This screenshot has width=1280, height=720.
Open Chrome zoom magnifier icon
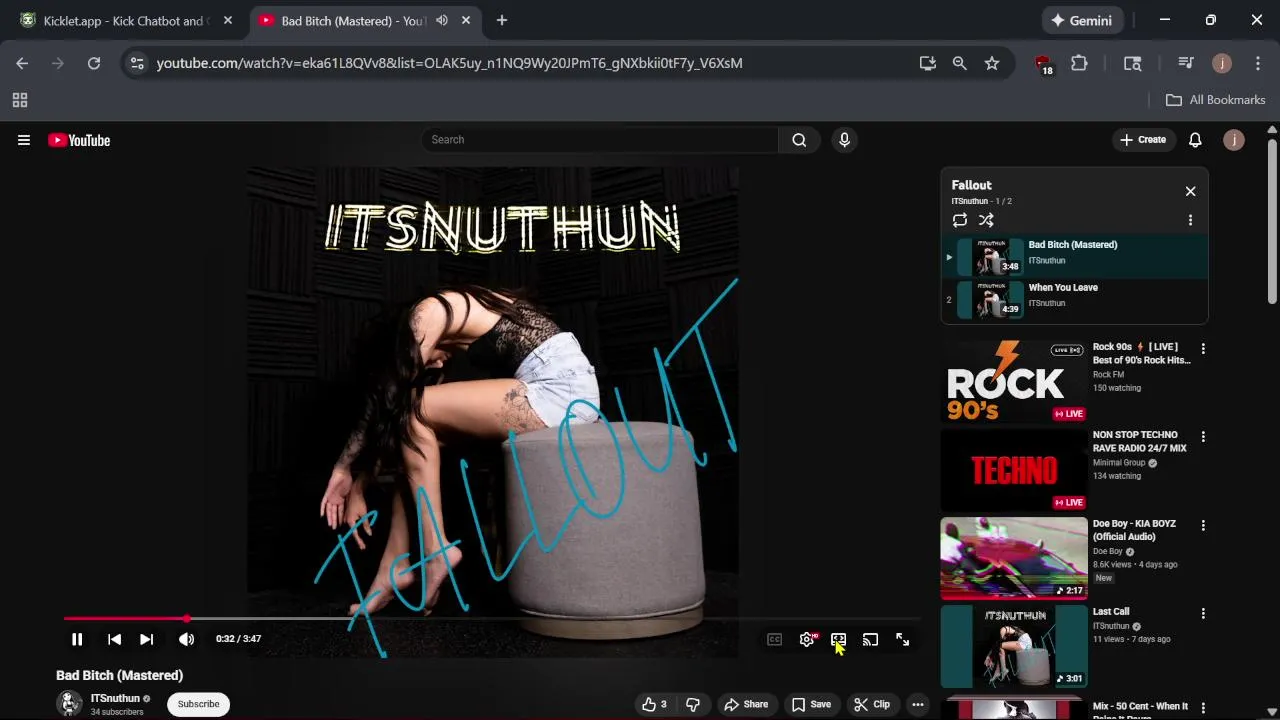[x=959, y=63]
